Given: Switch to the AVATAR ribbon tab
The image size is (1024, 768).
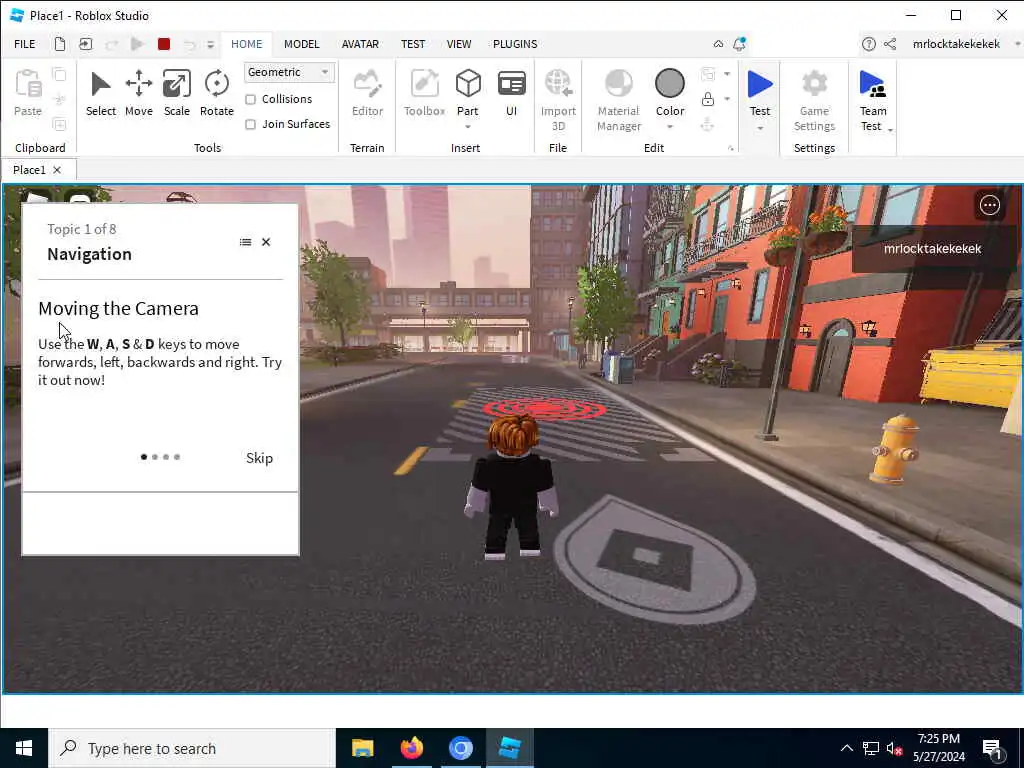Looking at the screenshot, I should (360, 44).
